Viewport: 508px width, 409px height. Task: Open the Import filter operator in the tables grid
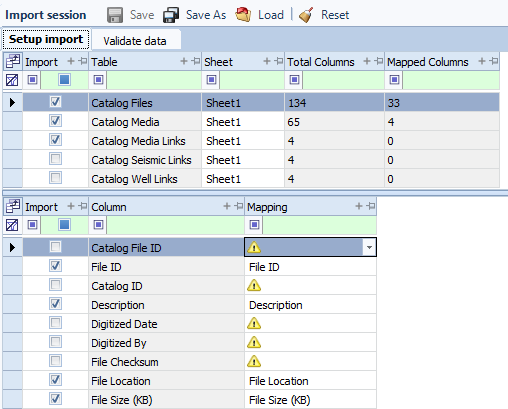tap(32, 80)
